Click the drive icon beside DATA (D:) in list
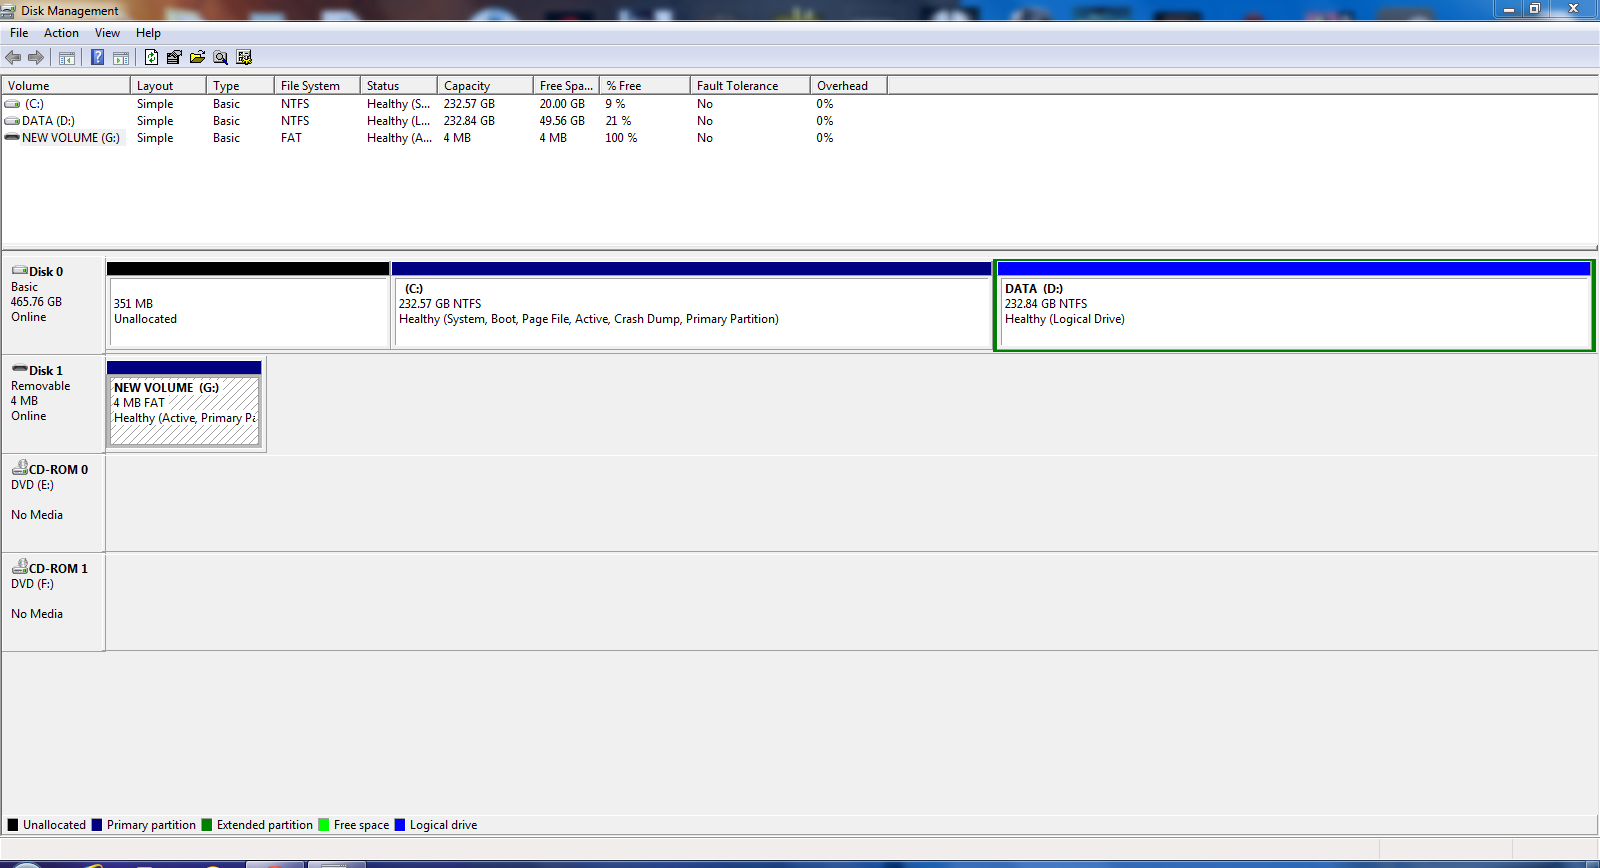Screen dimensions: 1600x868 click(12, 121)
